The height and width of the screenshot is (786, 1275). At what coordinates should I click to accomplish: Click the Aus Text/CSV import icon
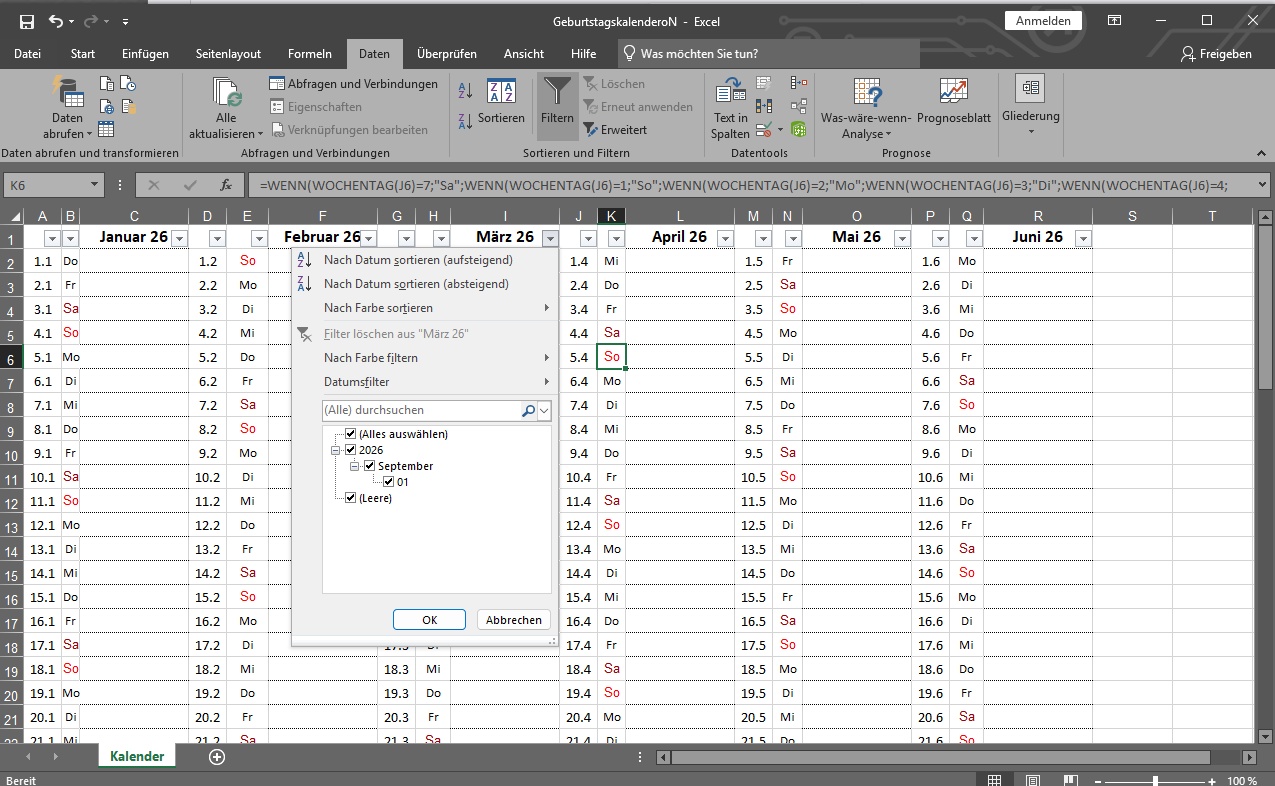(x=107, y=85)
